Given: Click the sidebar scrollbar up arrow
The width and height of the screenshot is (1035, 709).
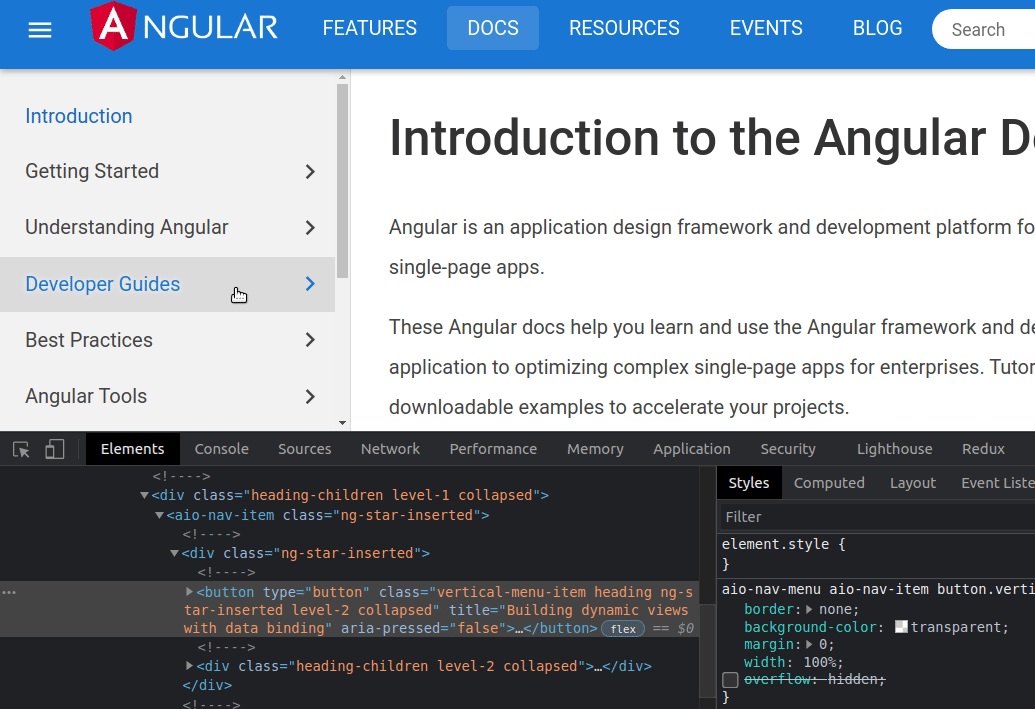Looking at the screenshot, I should tap(342, 77).
